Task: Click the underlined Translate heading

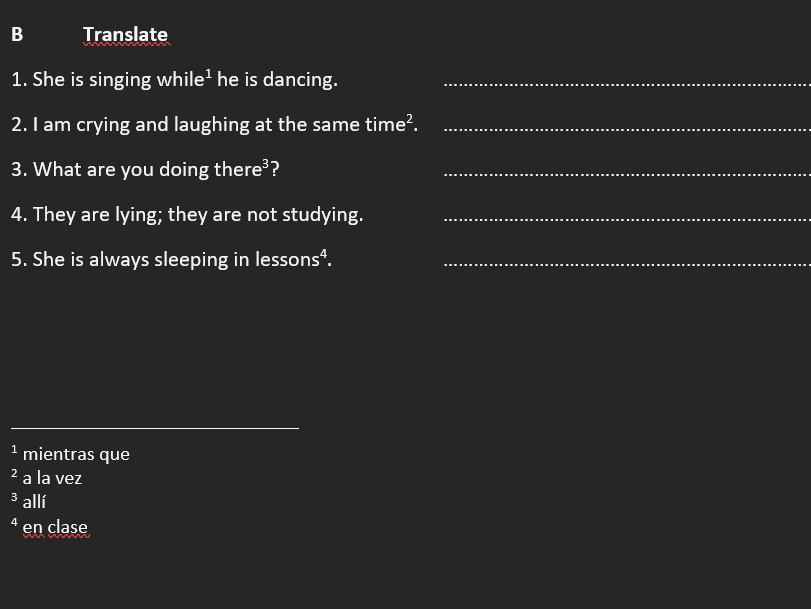Action: click(x=126, y=35)
